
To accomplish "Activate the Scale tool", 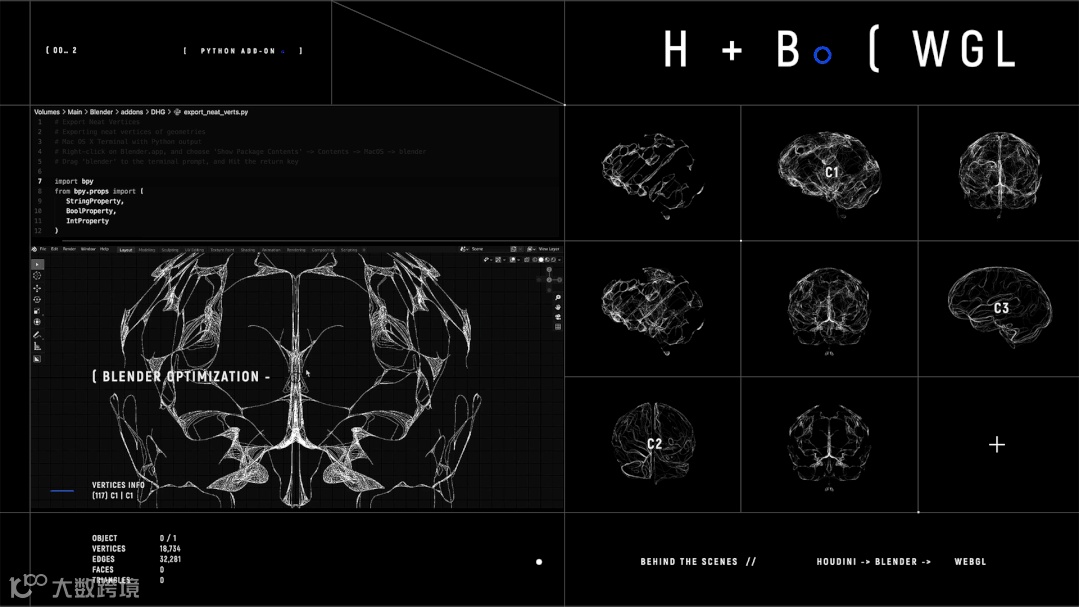I will coord(37,311).
